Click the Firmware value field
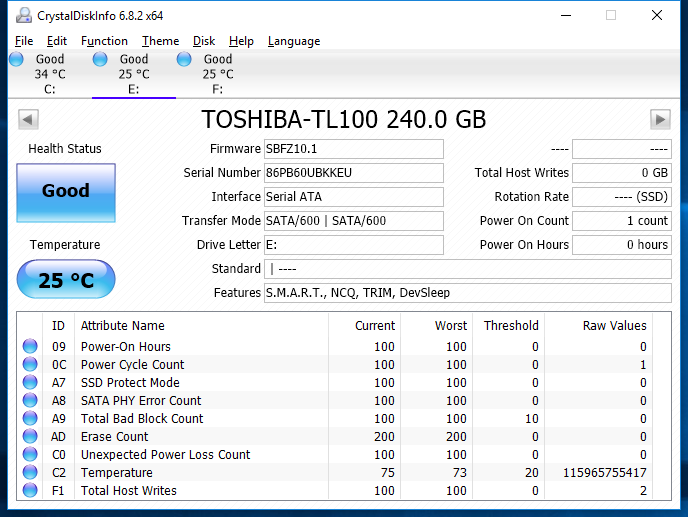 353,149
